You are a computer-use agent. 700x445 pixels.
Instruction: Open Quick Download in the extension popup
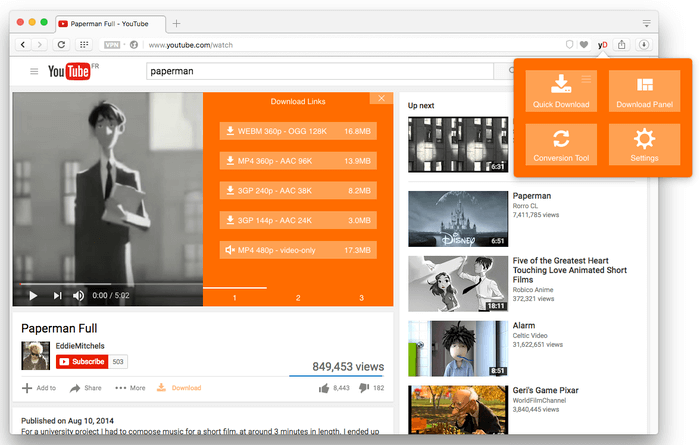pos(561,90)
